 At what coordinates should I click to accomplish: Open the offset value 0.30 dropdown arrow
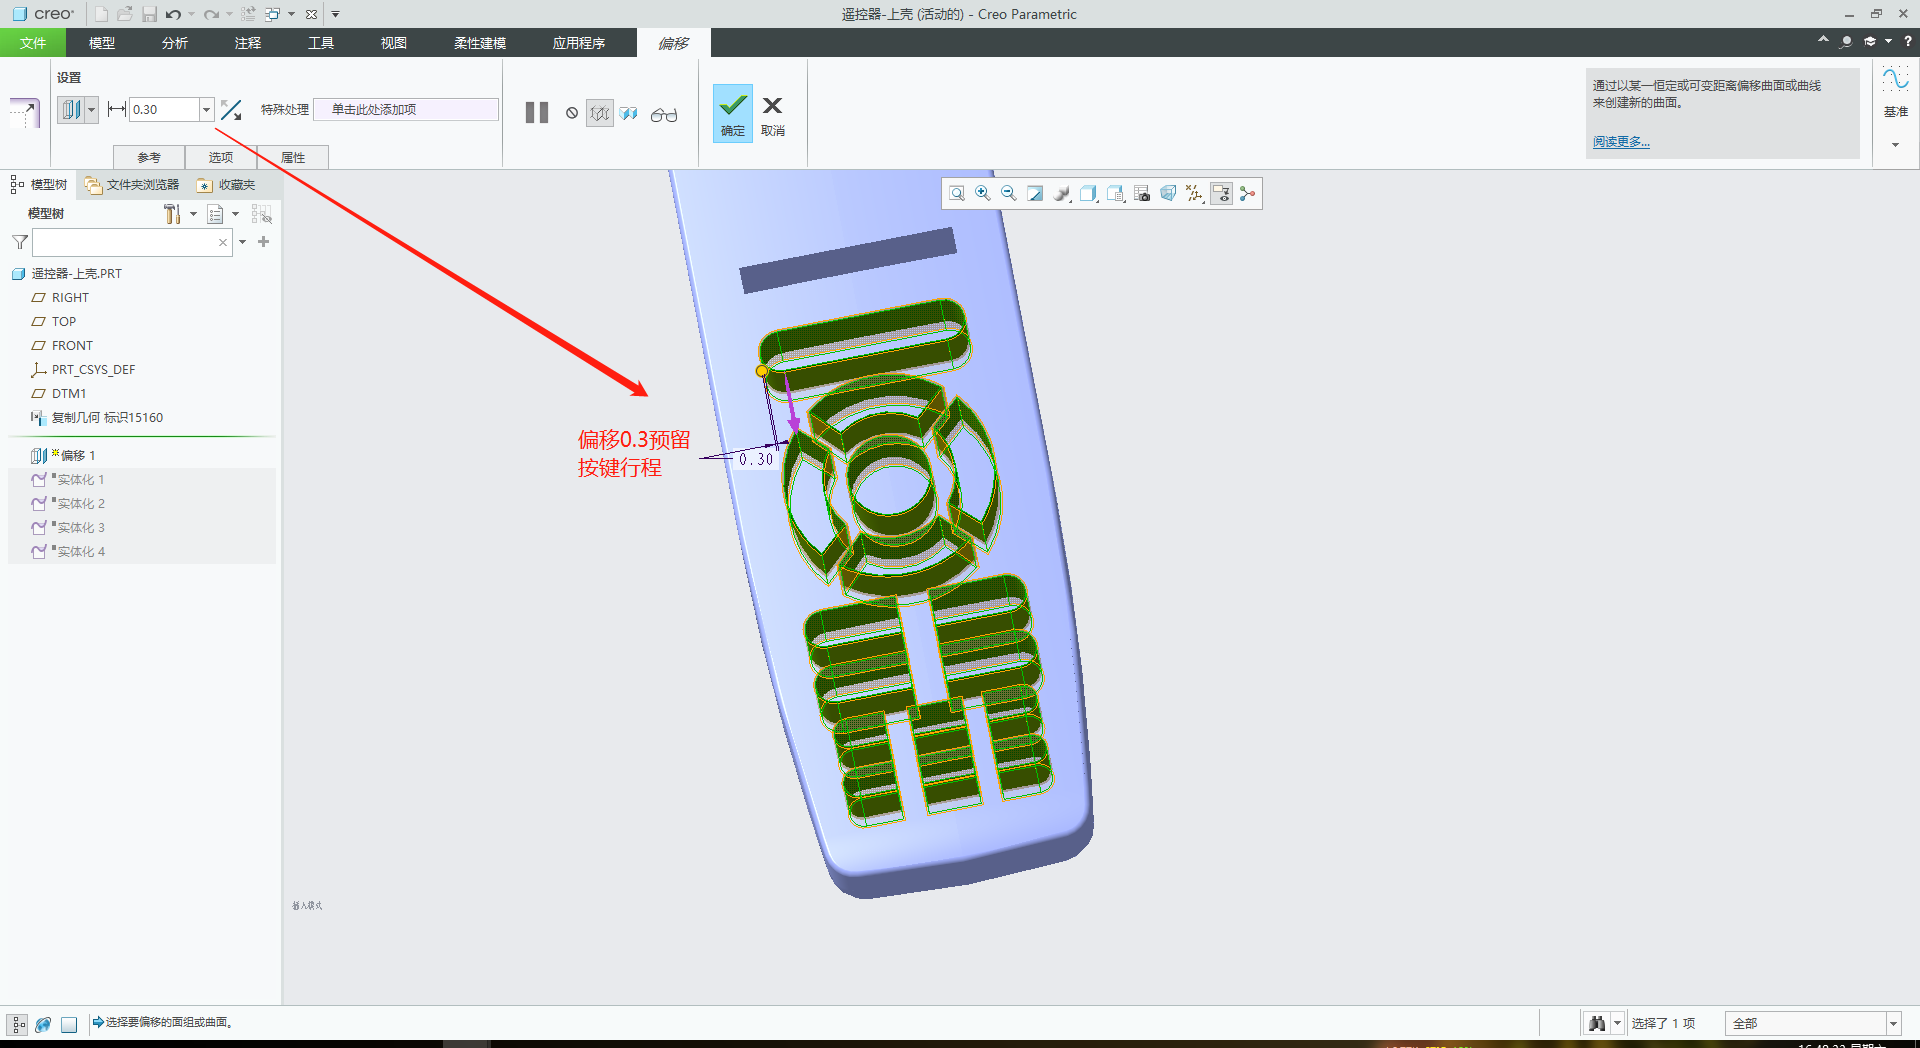(x=206, y=110)
